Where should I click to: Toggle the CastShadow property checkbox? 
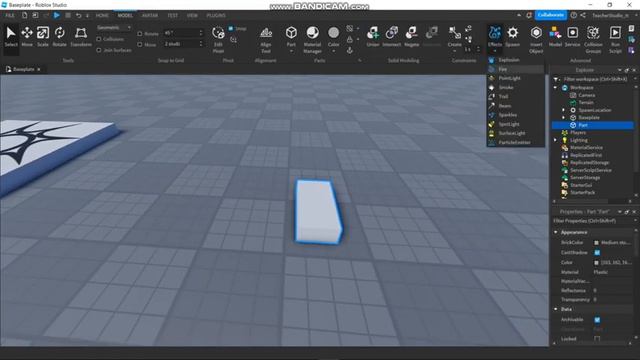click(597, 253)
